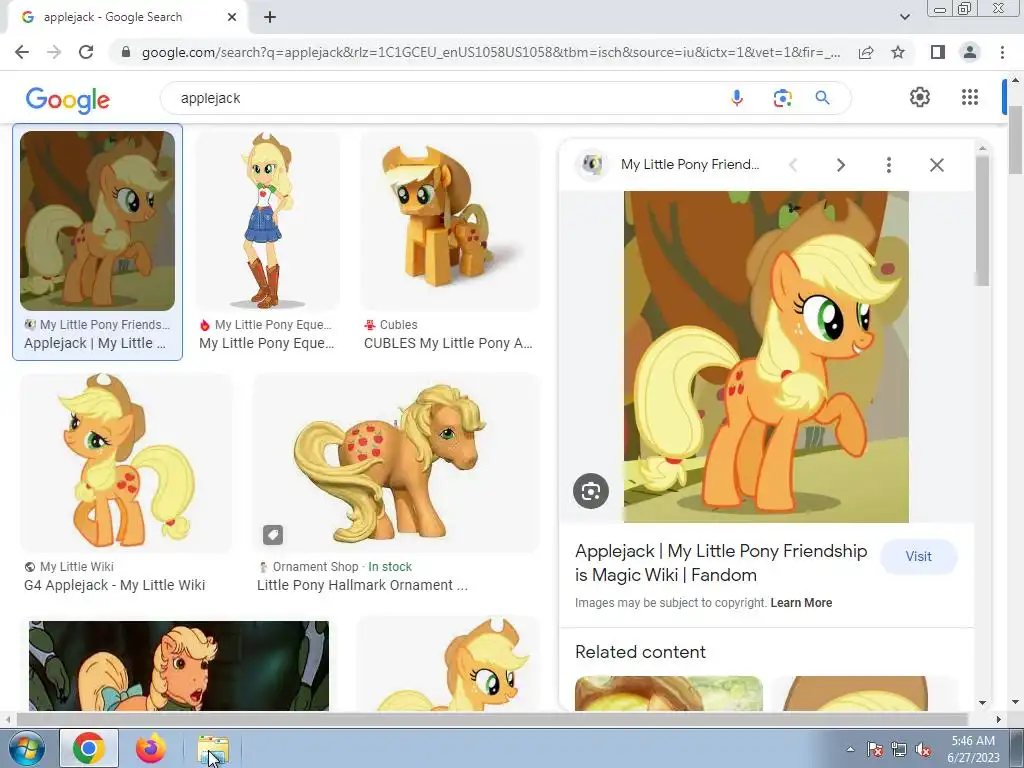Select the first Applejack wiki thumbnail

click(x=97, y=220)
